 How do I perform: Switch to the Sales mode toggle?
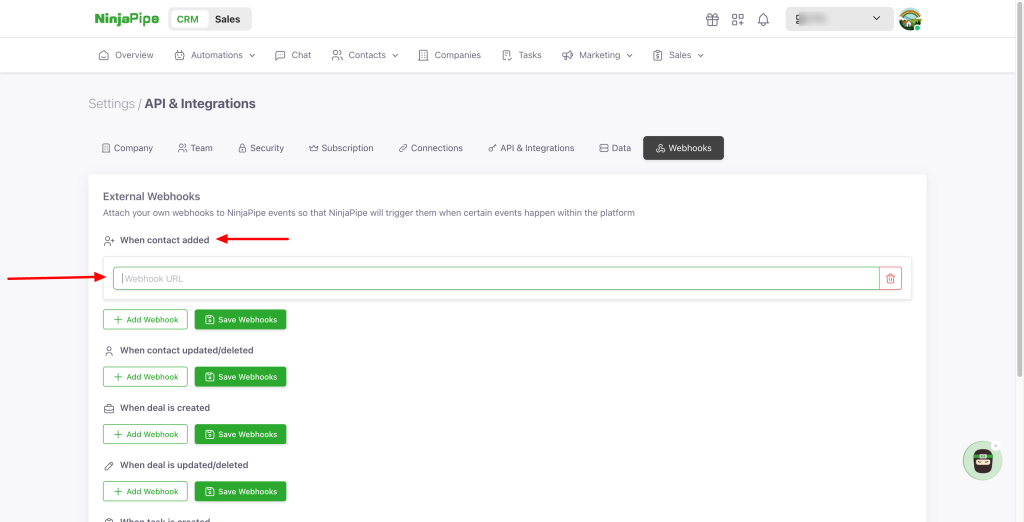click(x=228, y=19)
